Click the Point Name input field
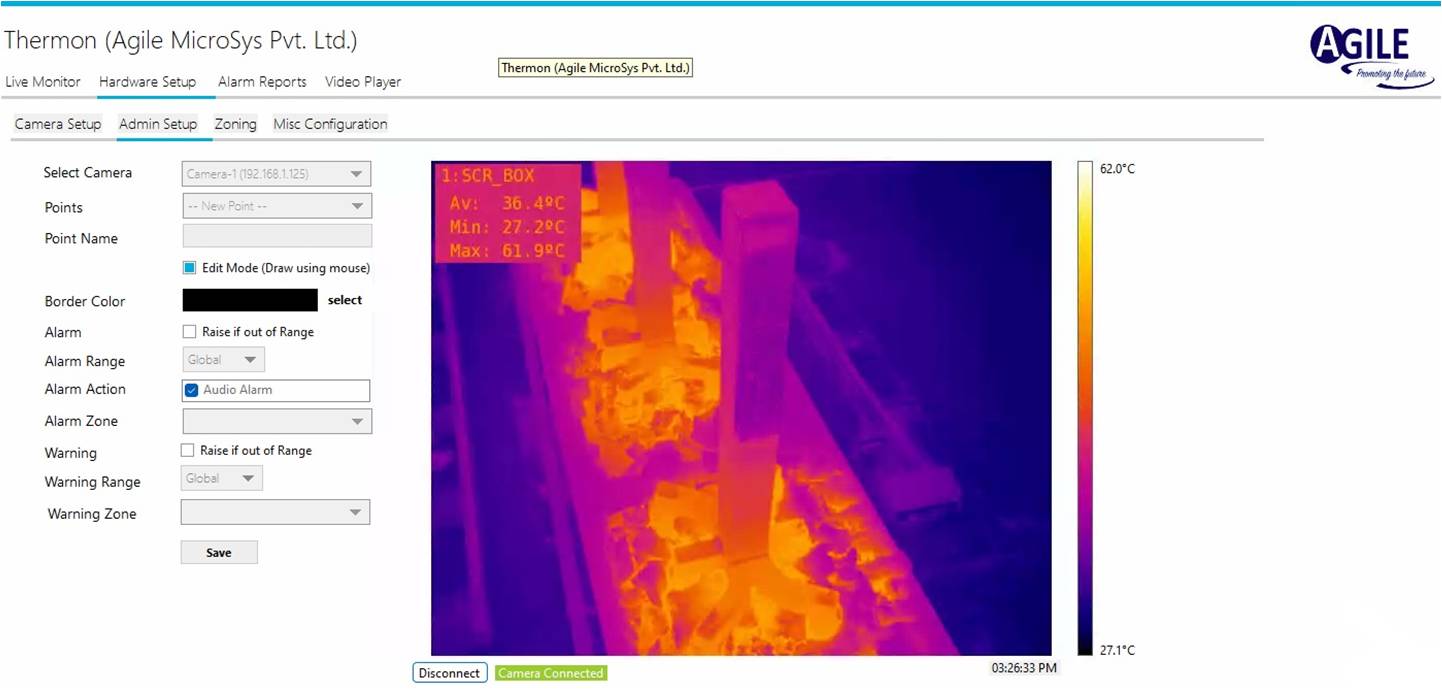The image size is (1442, 689). 277,236
